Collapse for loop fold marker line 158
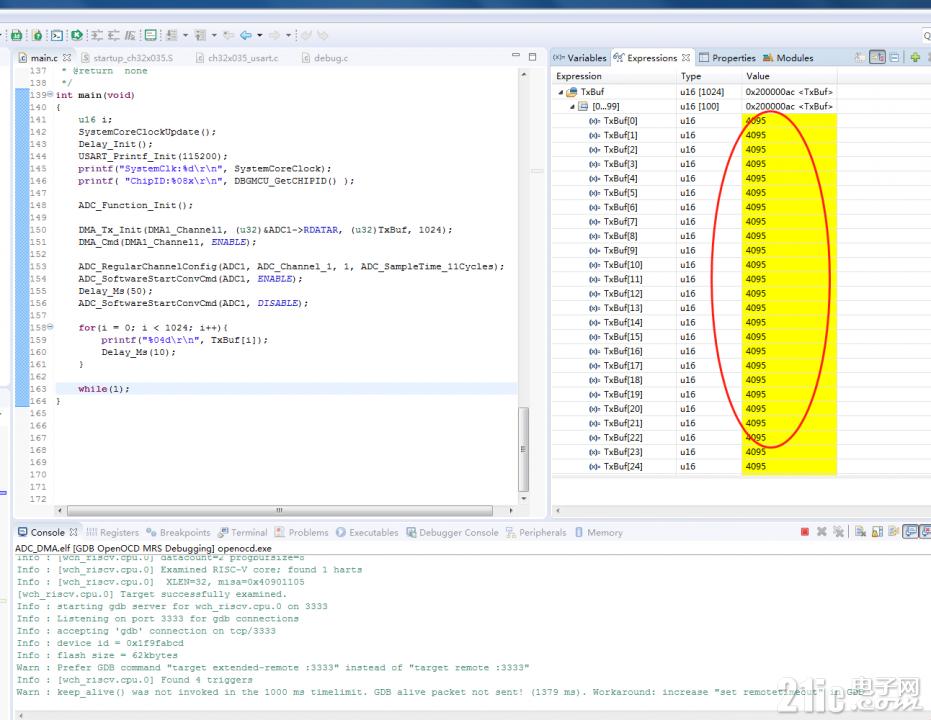Screen dimensions: 931x720 coord(50,327)
